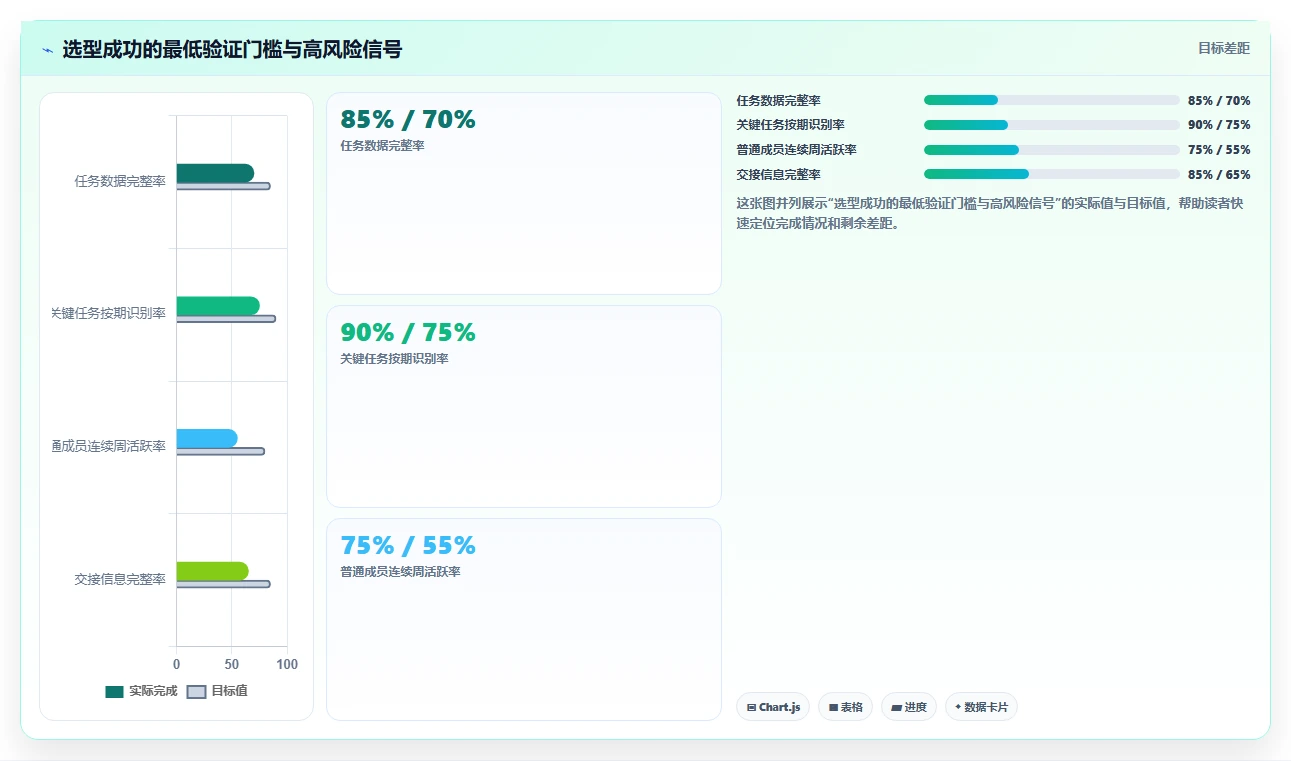Click the 关键任务按期识别率 progress bar
Screen dimensions: 1291x761
click(1052, 125)
